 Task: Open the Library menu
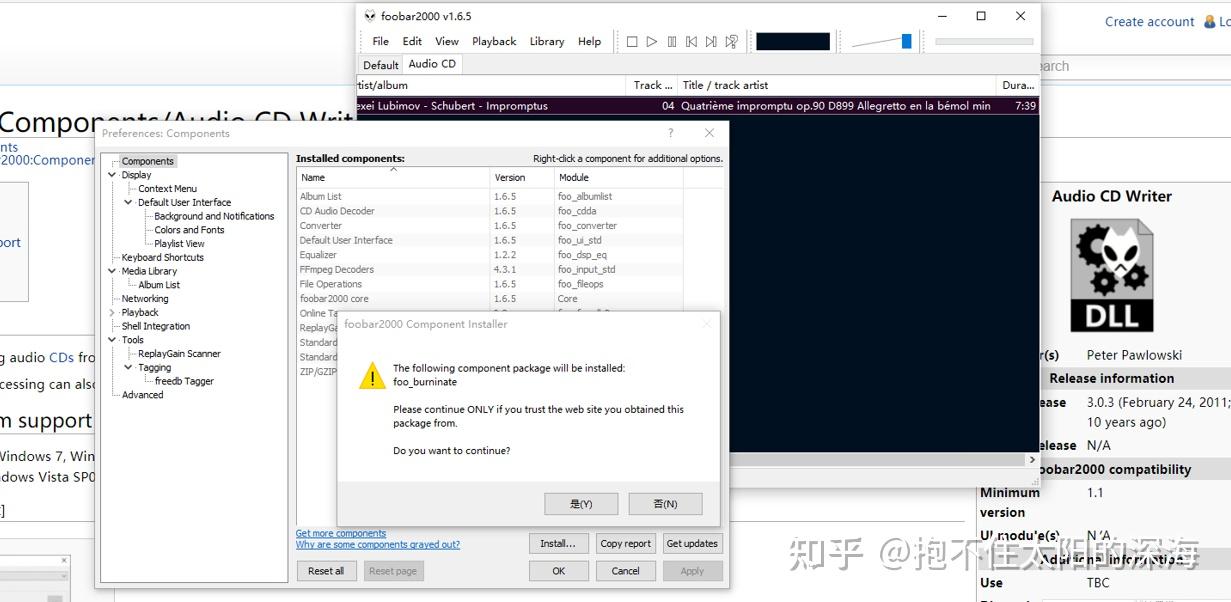(546, 41)
